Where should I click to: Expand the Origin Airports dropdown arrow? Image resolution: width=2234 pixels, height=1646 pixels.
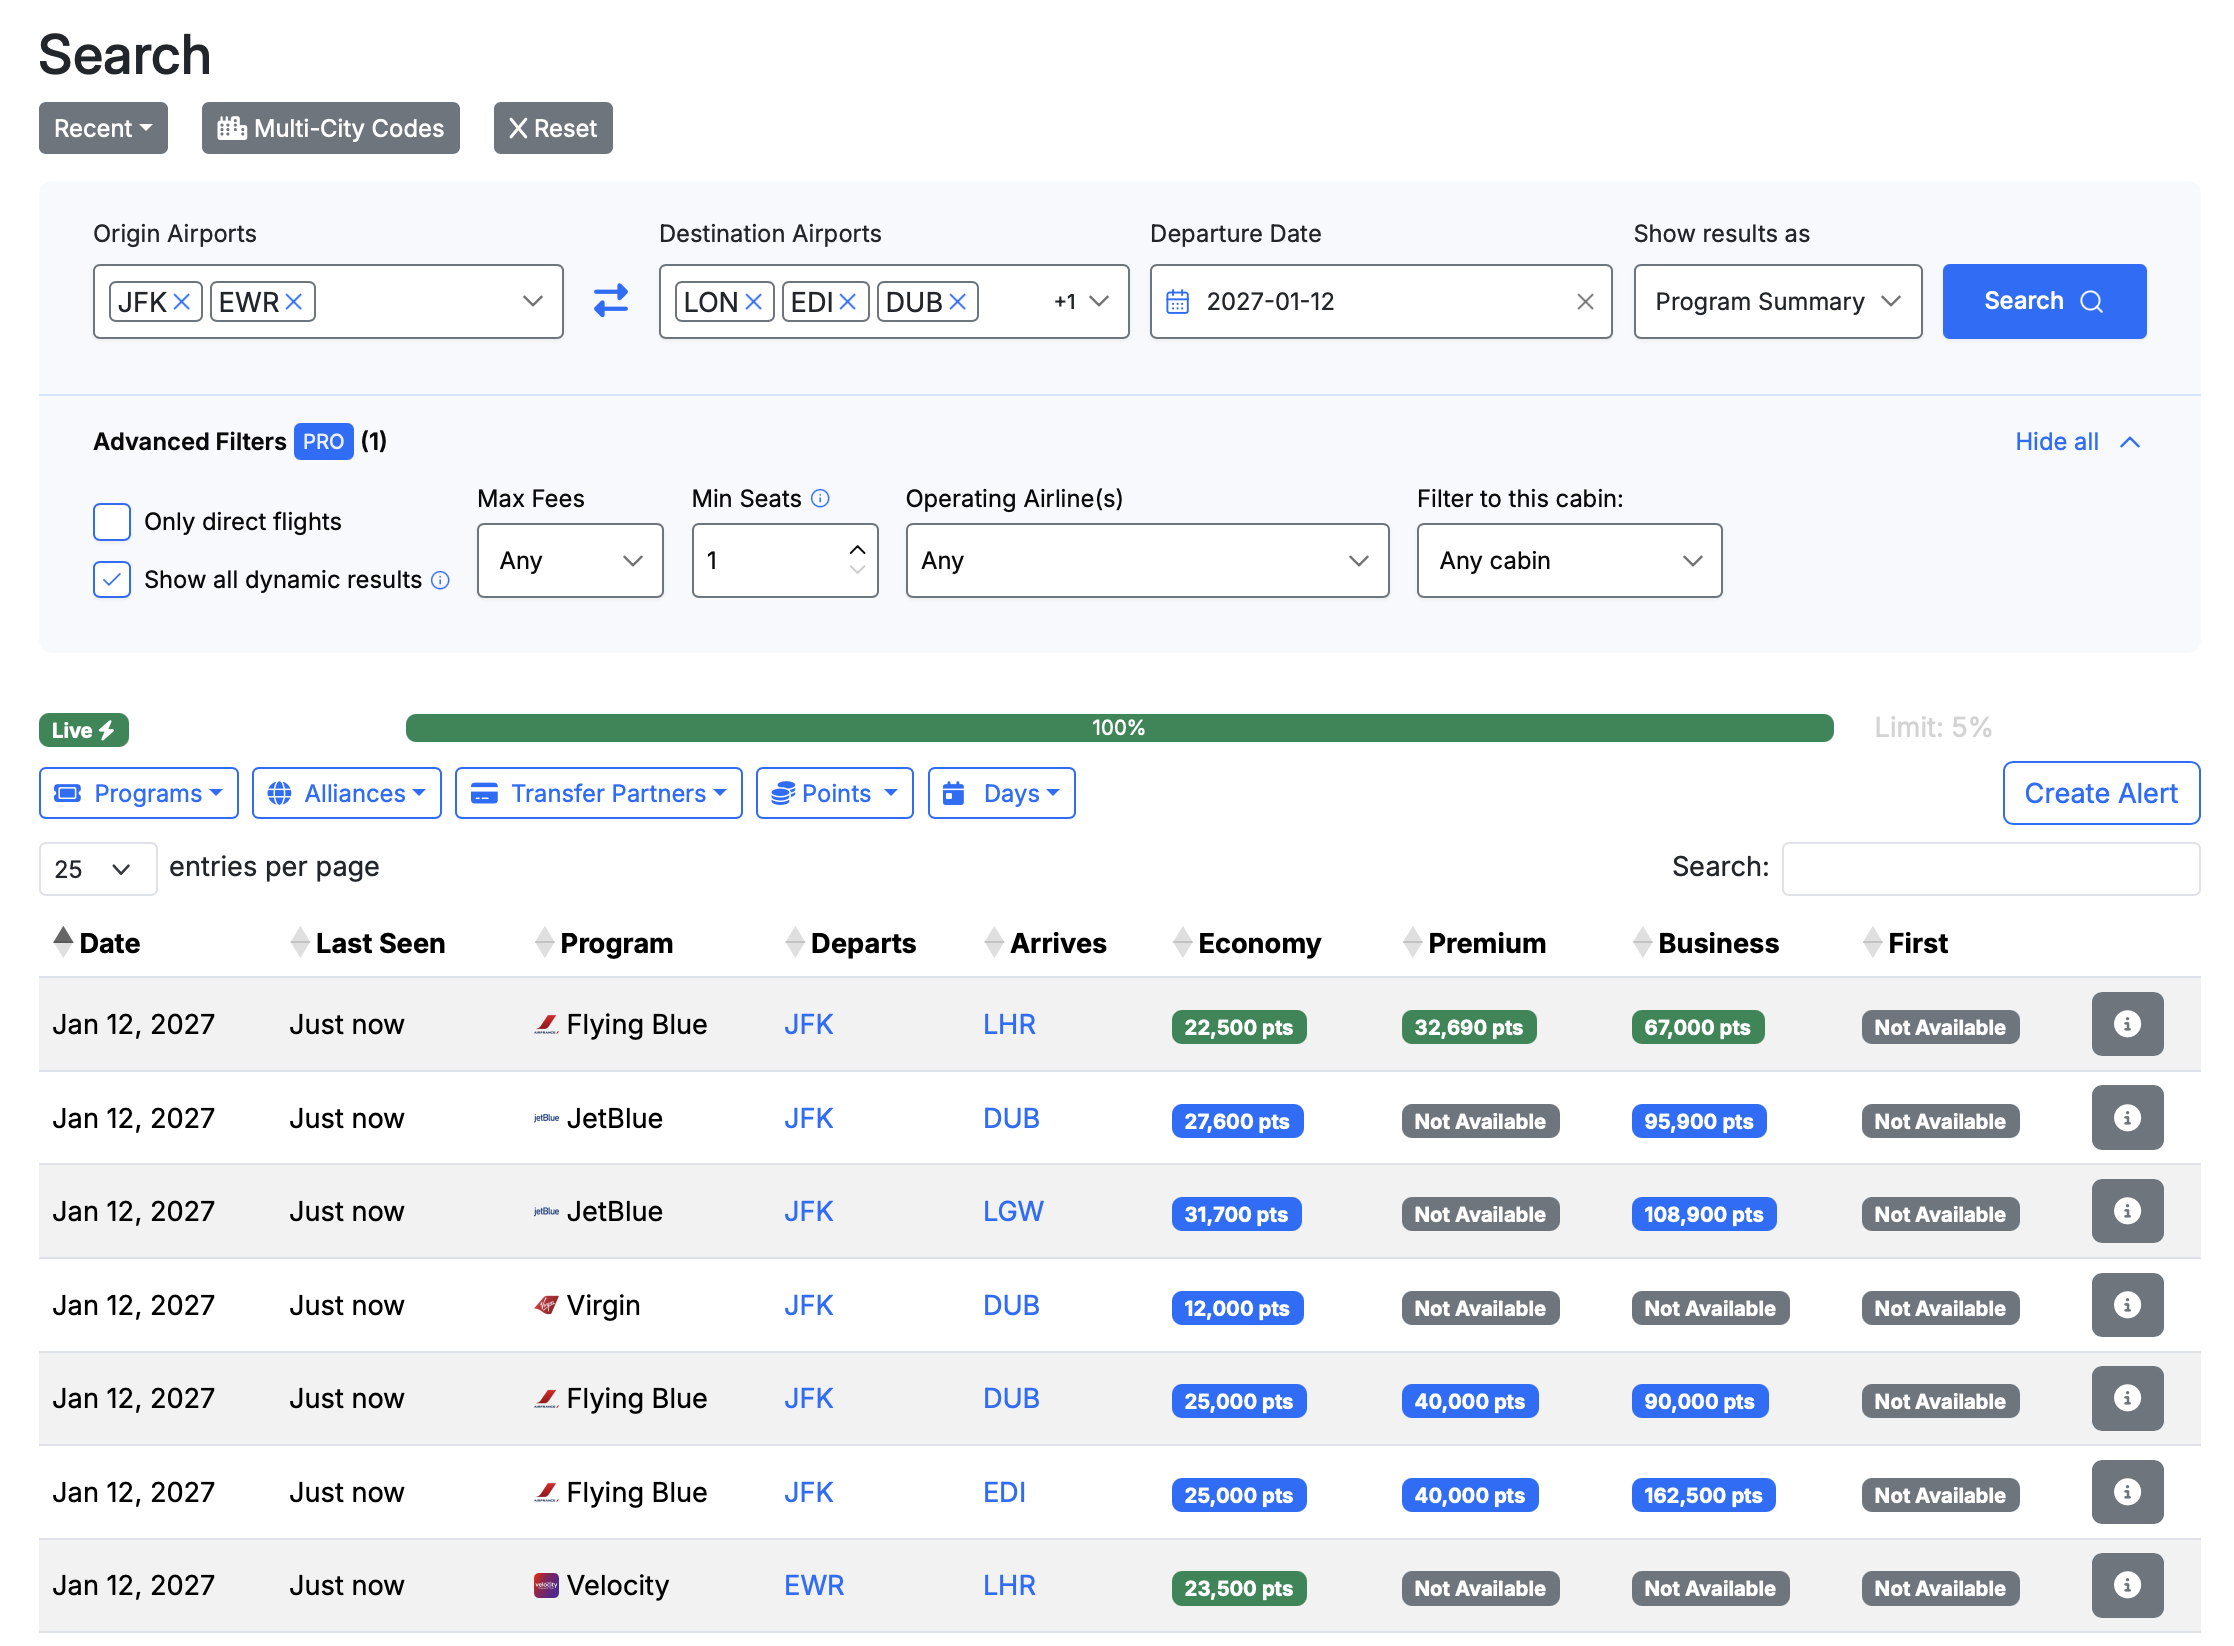[533, 301]
